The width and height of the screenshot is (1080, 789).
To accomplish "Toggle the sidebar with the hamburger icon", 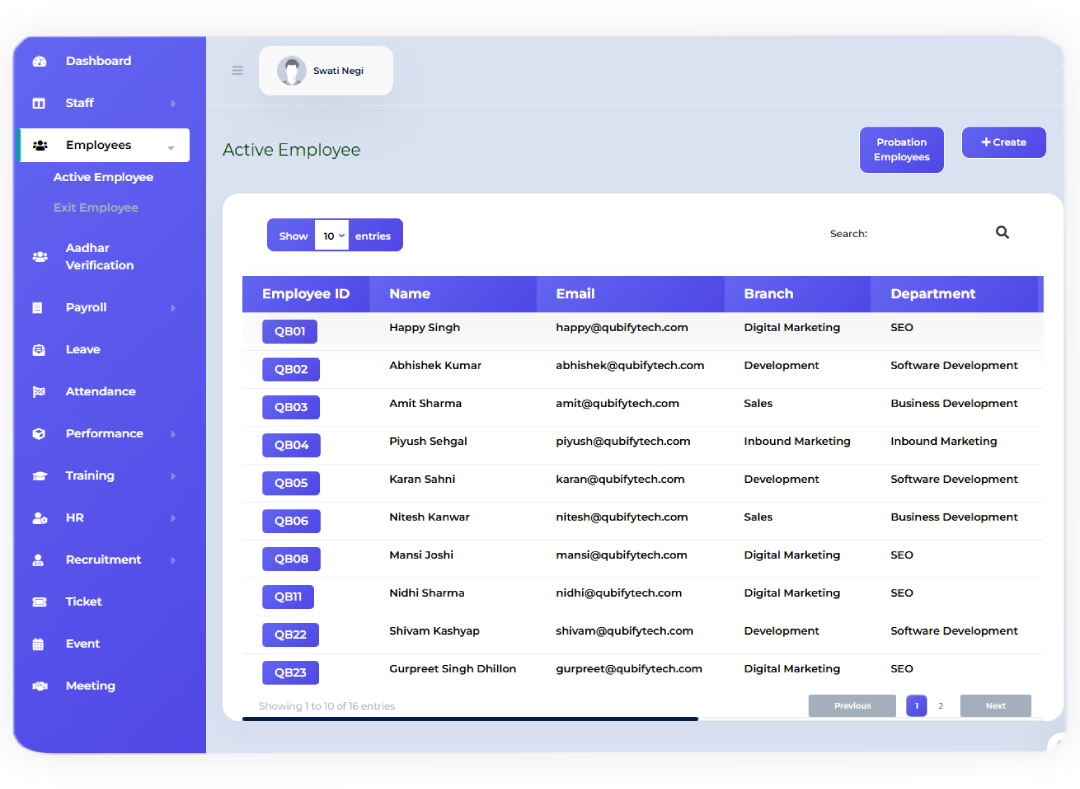I will 237,70.
